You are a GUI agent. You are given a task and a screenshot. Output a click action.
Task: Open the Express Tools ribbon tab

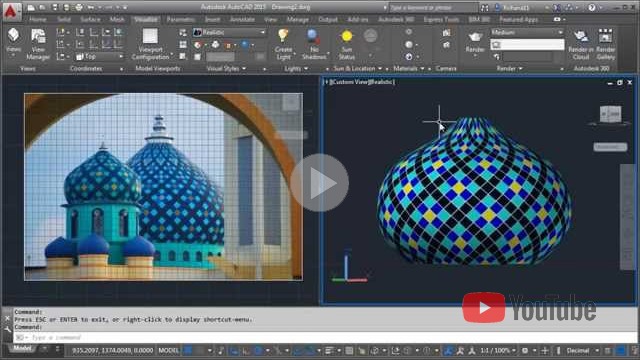[441, 19]
